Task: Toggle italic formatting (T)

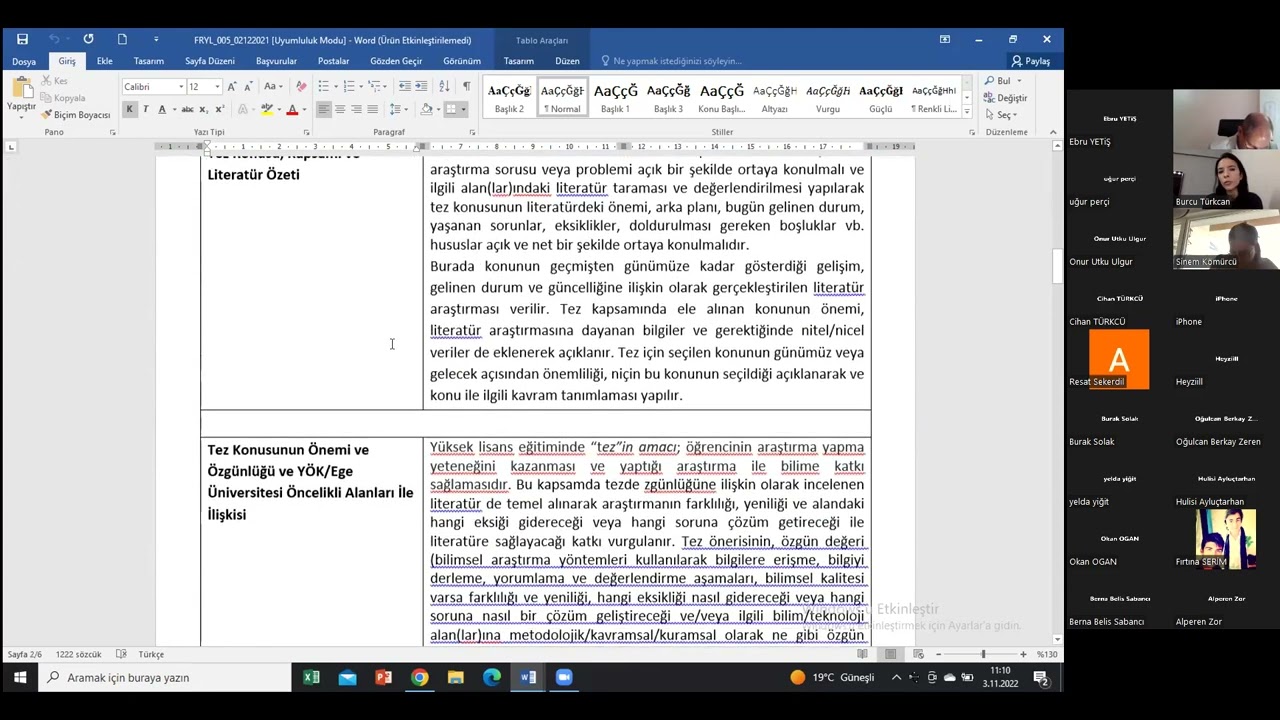Action: point(145,109)
